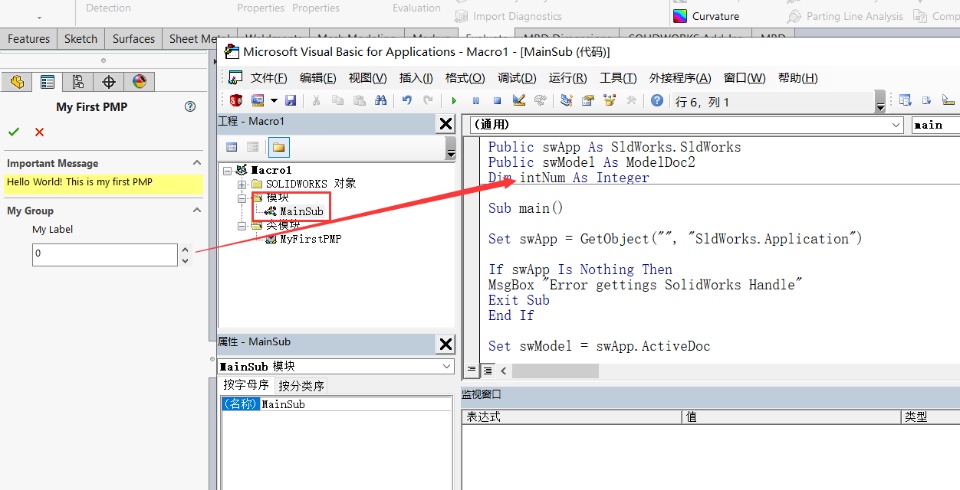
Task: Open the Properties Window toolbar icon
Action: (588, 100)
